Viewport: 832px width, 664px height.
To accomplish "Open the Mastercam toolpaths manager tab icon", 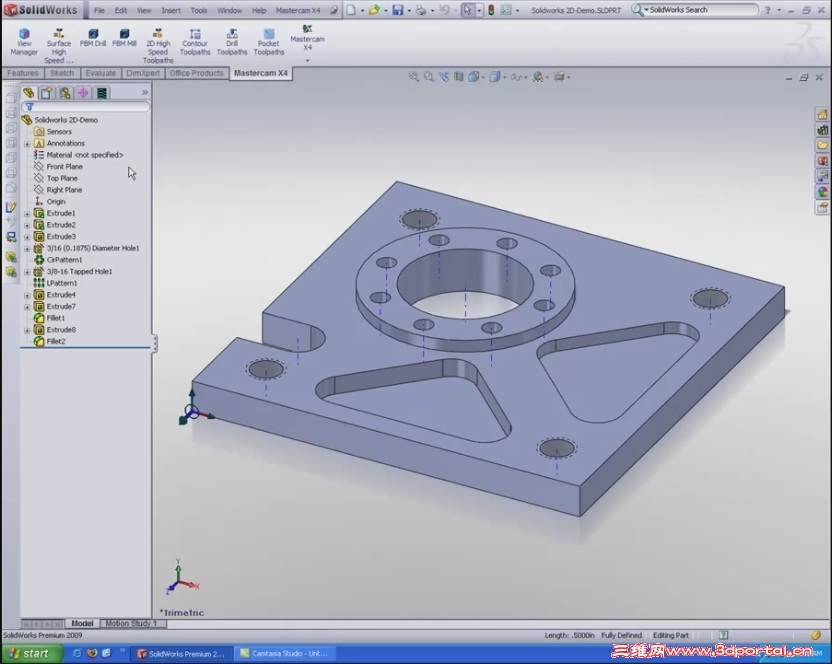I will (102, 93).
